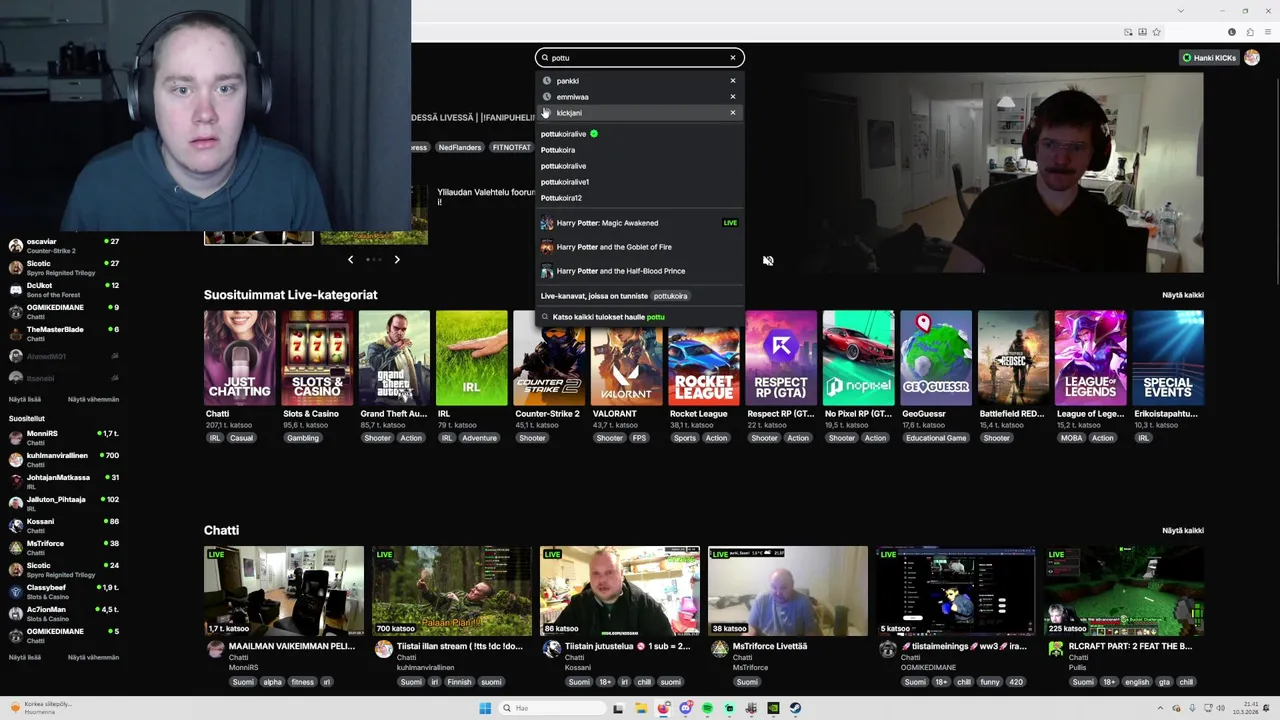Open the oscaviar channel avatar in the sidebar

pos(15,245)
